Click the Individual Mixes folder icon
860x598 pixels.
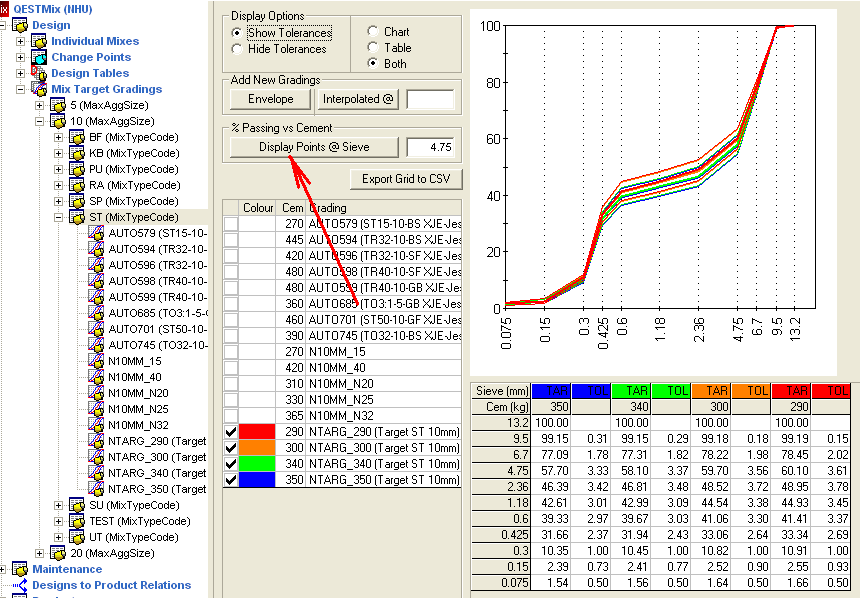(39, 41)
